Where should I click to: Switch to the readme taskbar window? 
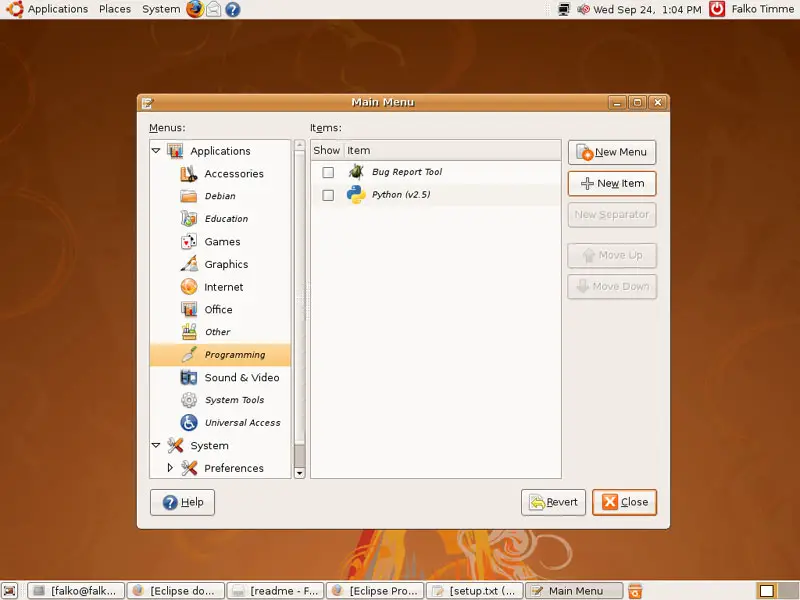click(276, 590)
